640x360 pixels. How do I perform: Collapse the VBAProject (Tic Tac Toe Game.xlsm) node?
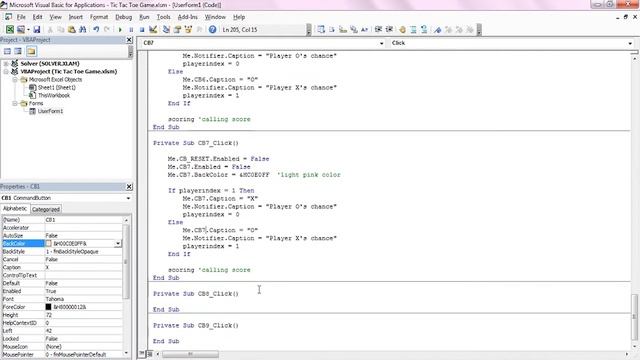pos(6,71)
